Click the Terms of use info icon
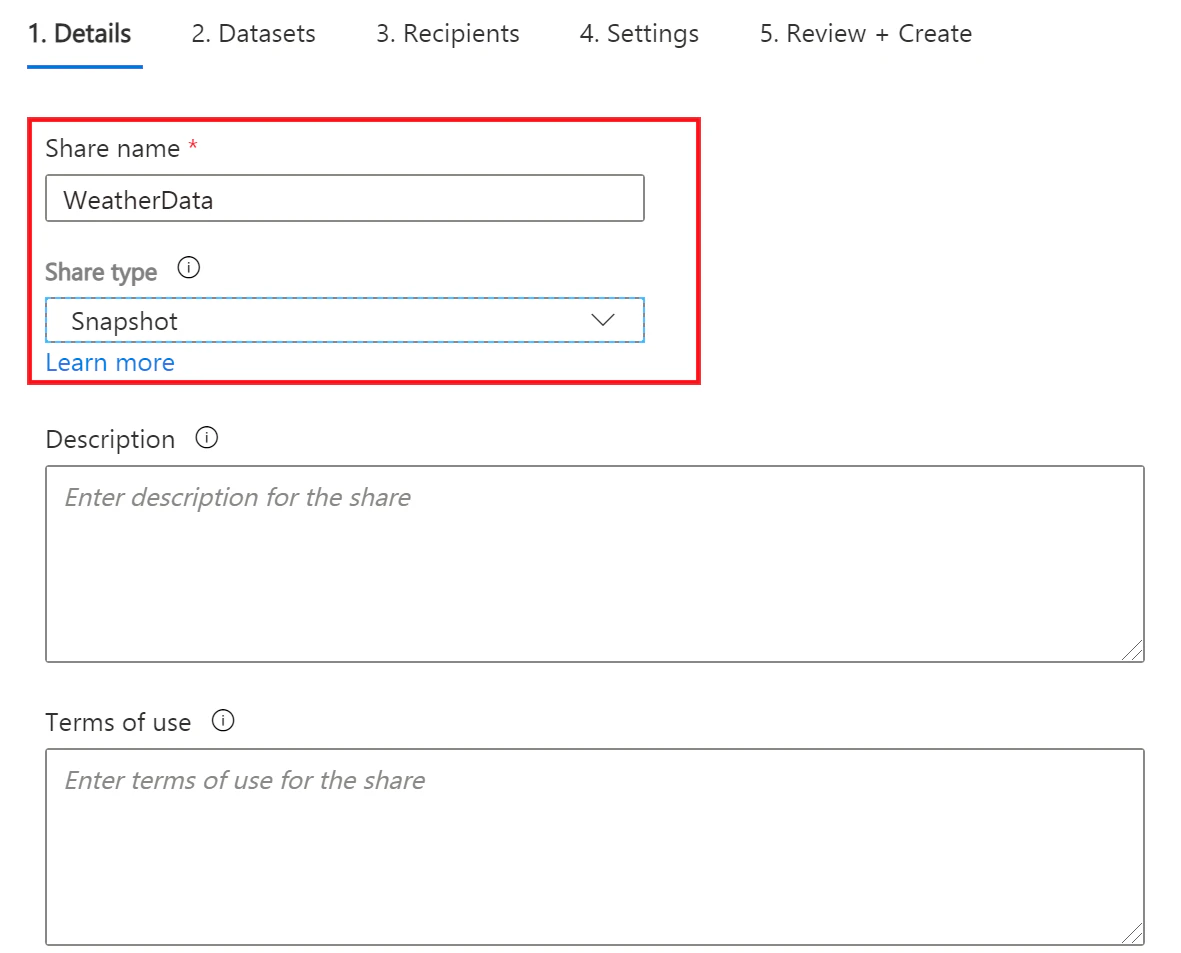 pos(223,721)
